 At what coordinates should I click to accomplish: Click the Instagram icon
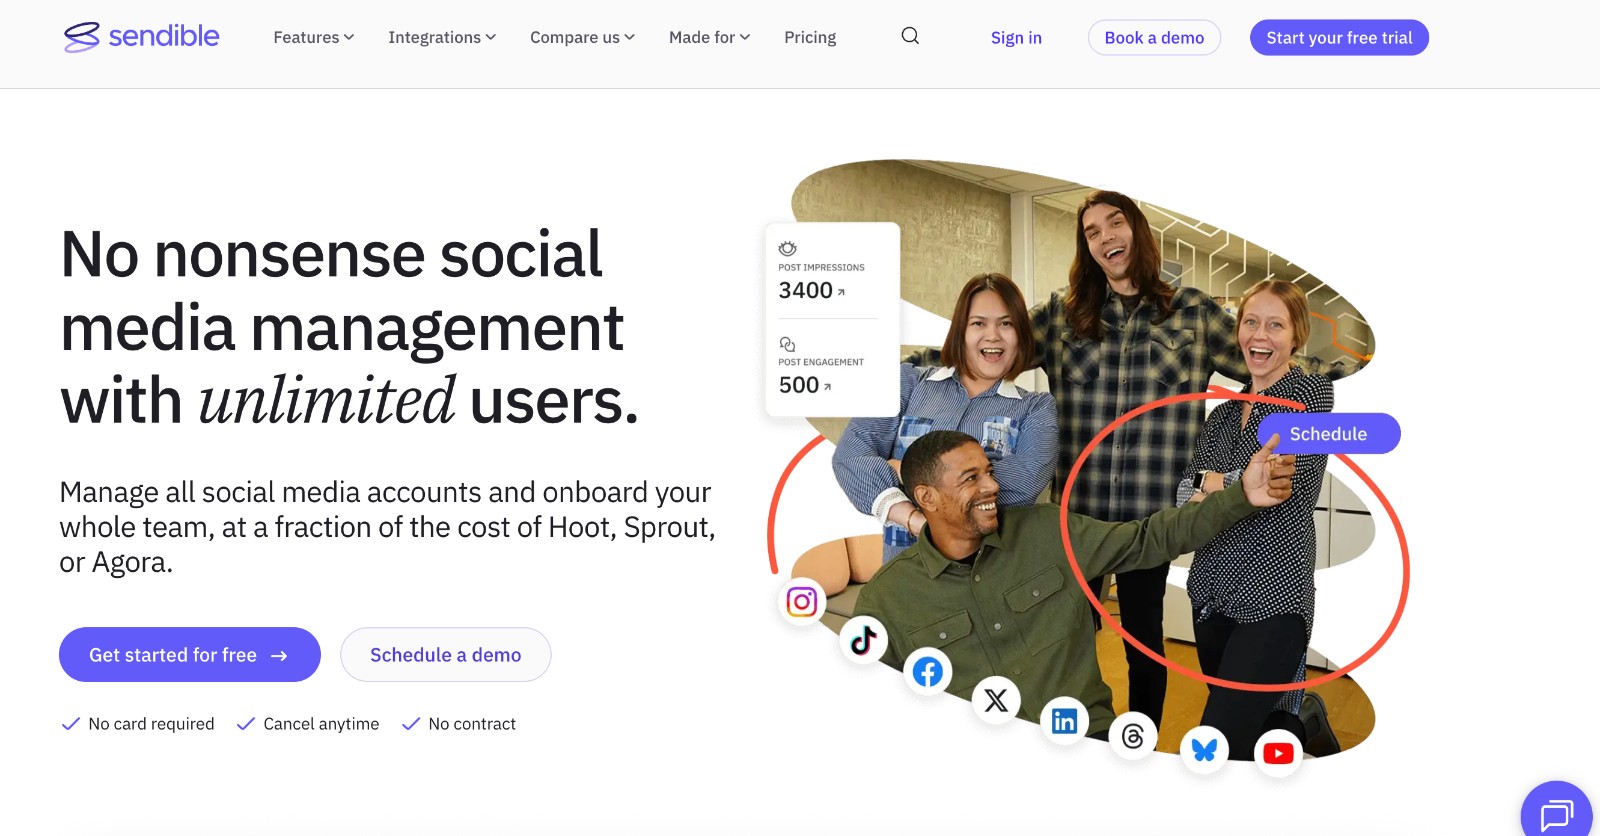pos(802,602)
